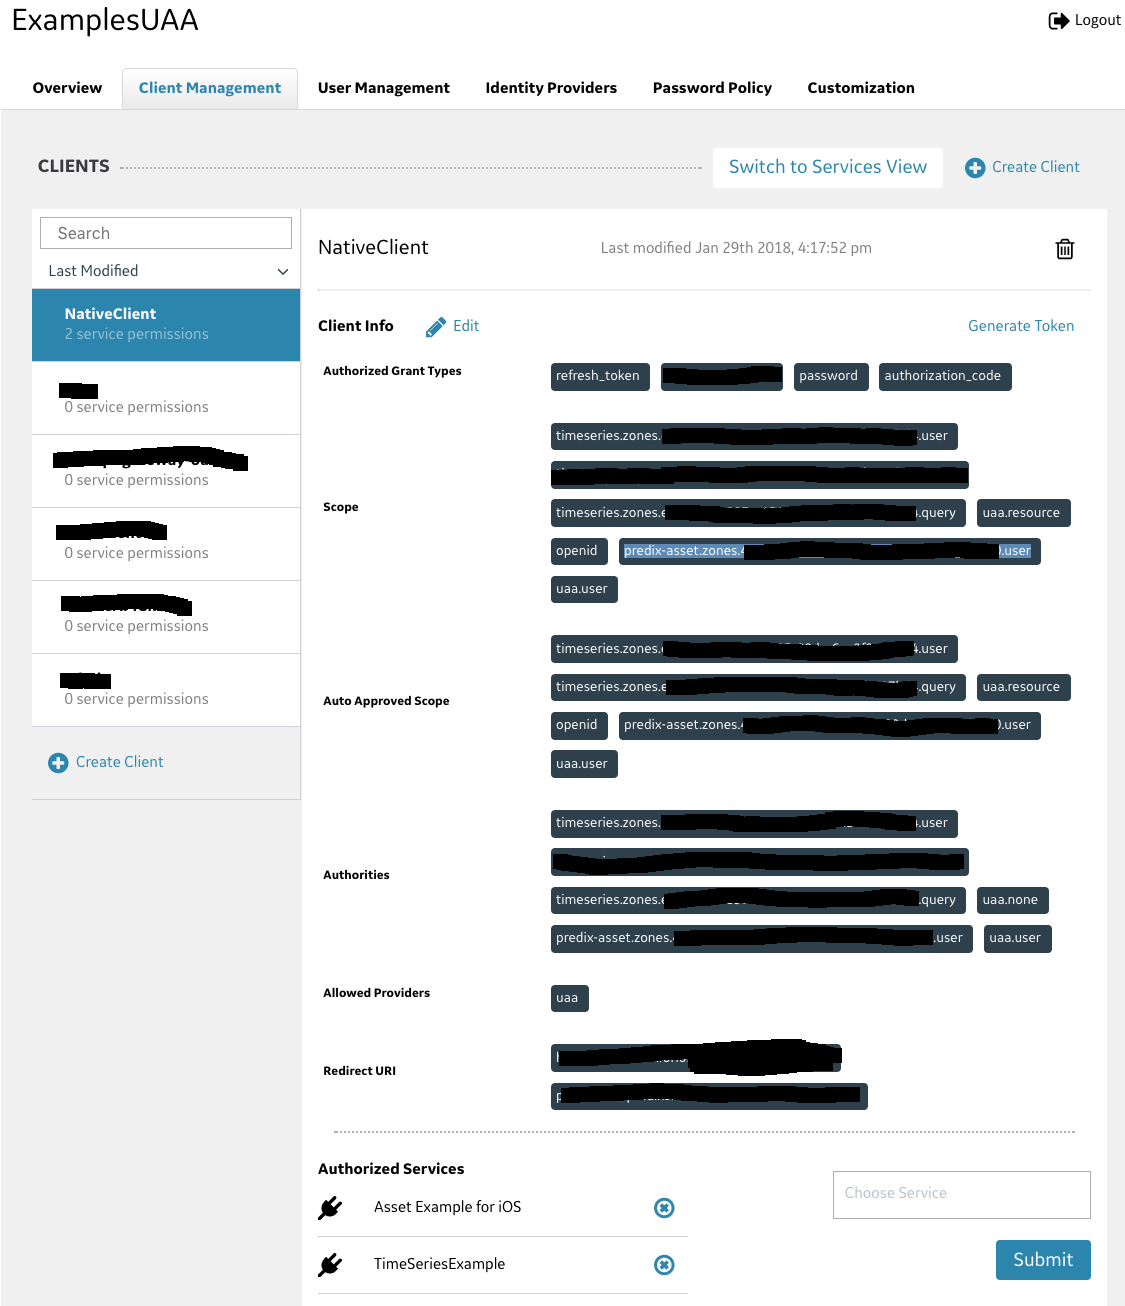This screenshot has width=1125, height=1306.
Task: Expand the uaa Allowed Providers tag
Action: (x=569, y=997)
